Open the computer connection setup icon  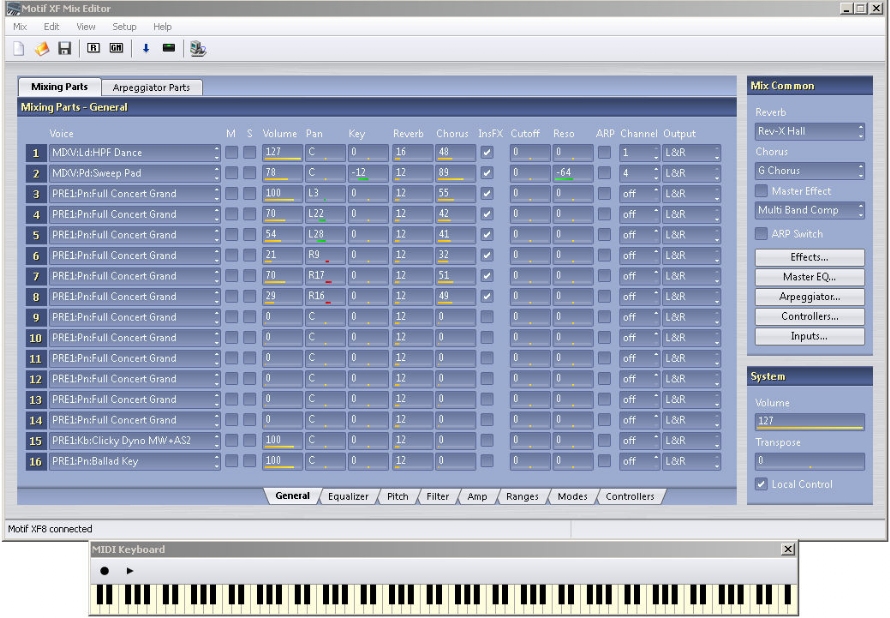198,48
